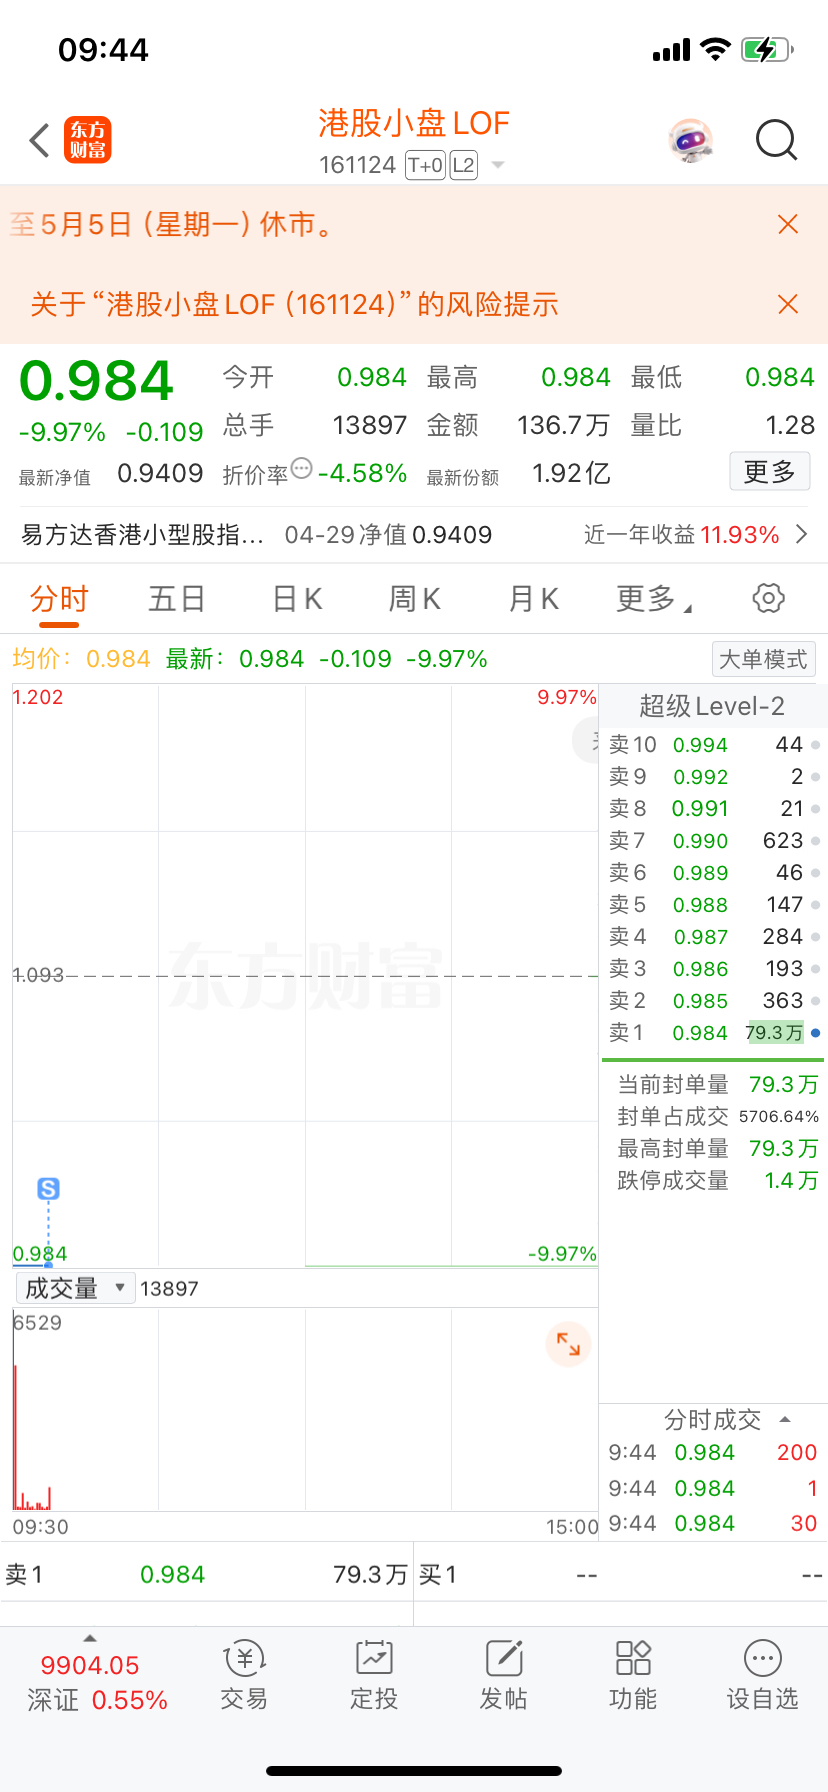Viewport: 828px width, 1792px height.
Task: Open the 功能 functions icon
Action: (x=633, y=1677)
